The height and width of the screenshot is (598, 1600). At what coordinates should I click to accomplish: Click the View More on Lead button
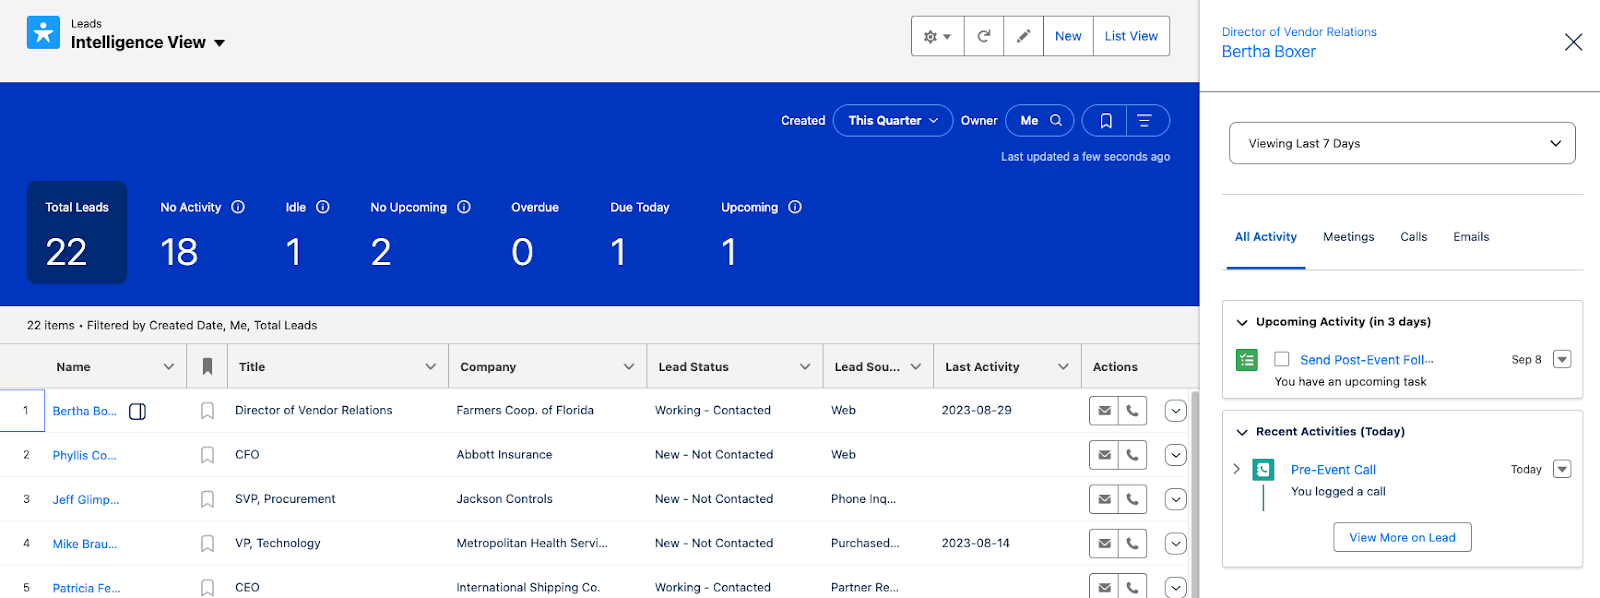[x=1402, y=537]
